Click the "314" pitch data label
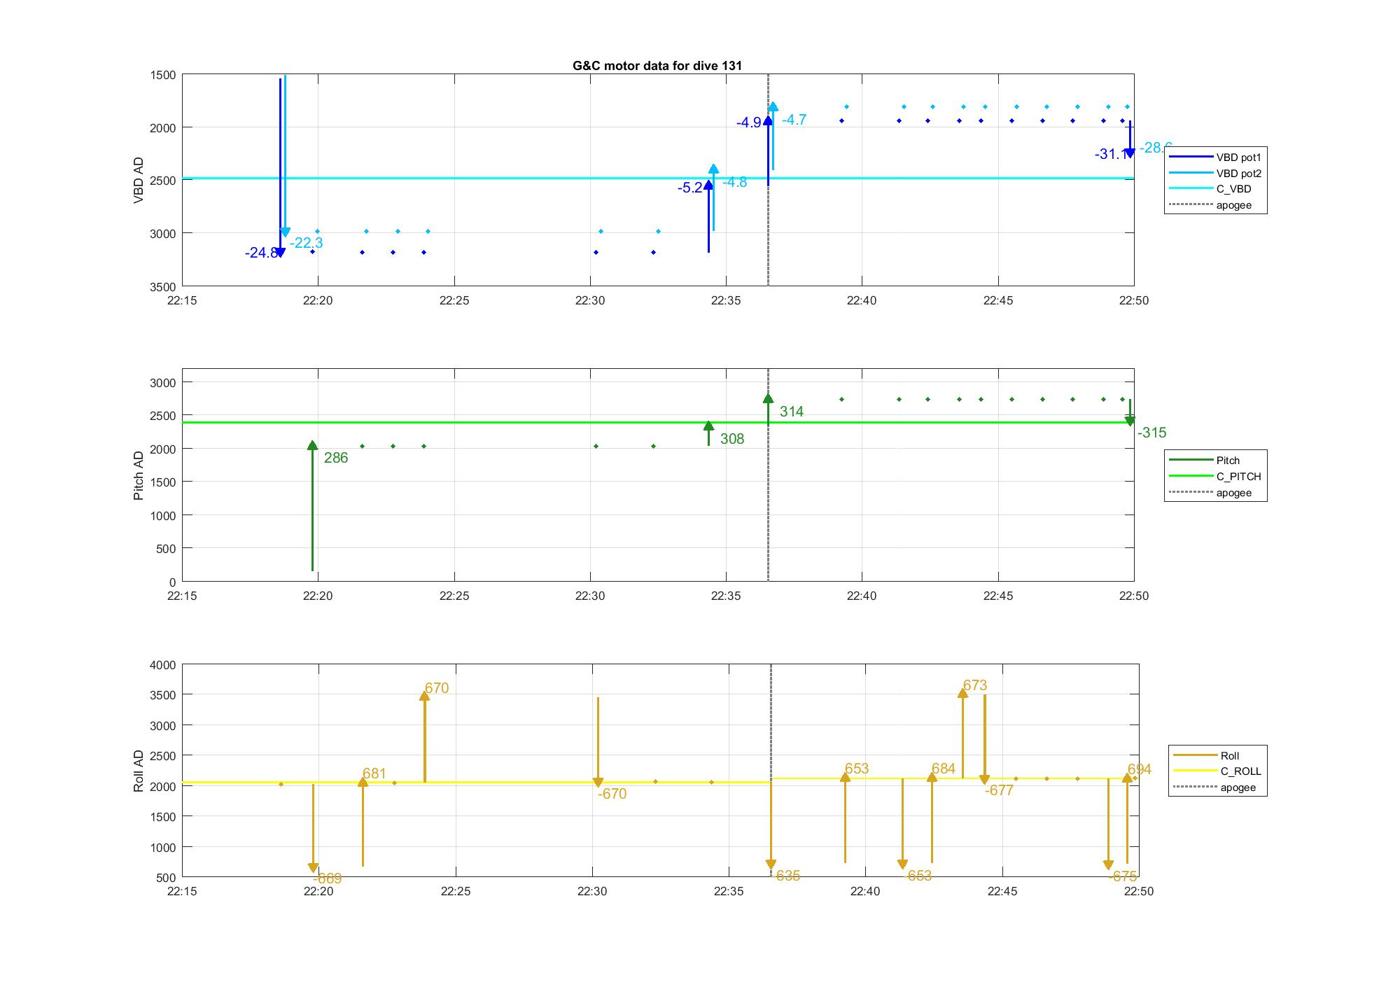Screen dimensions: 1400x986 [792, 412]
